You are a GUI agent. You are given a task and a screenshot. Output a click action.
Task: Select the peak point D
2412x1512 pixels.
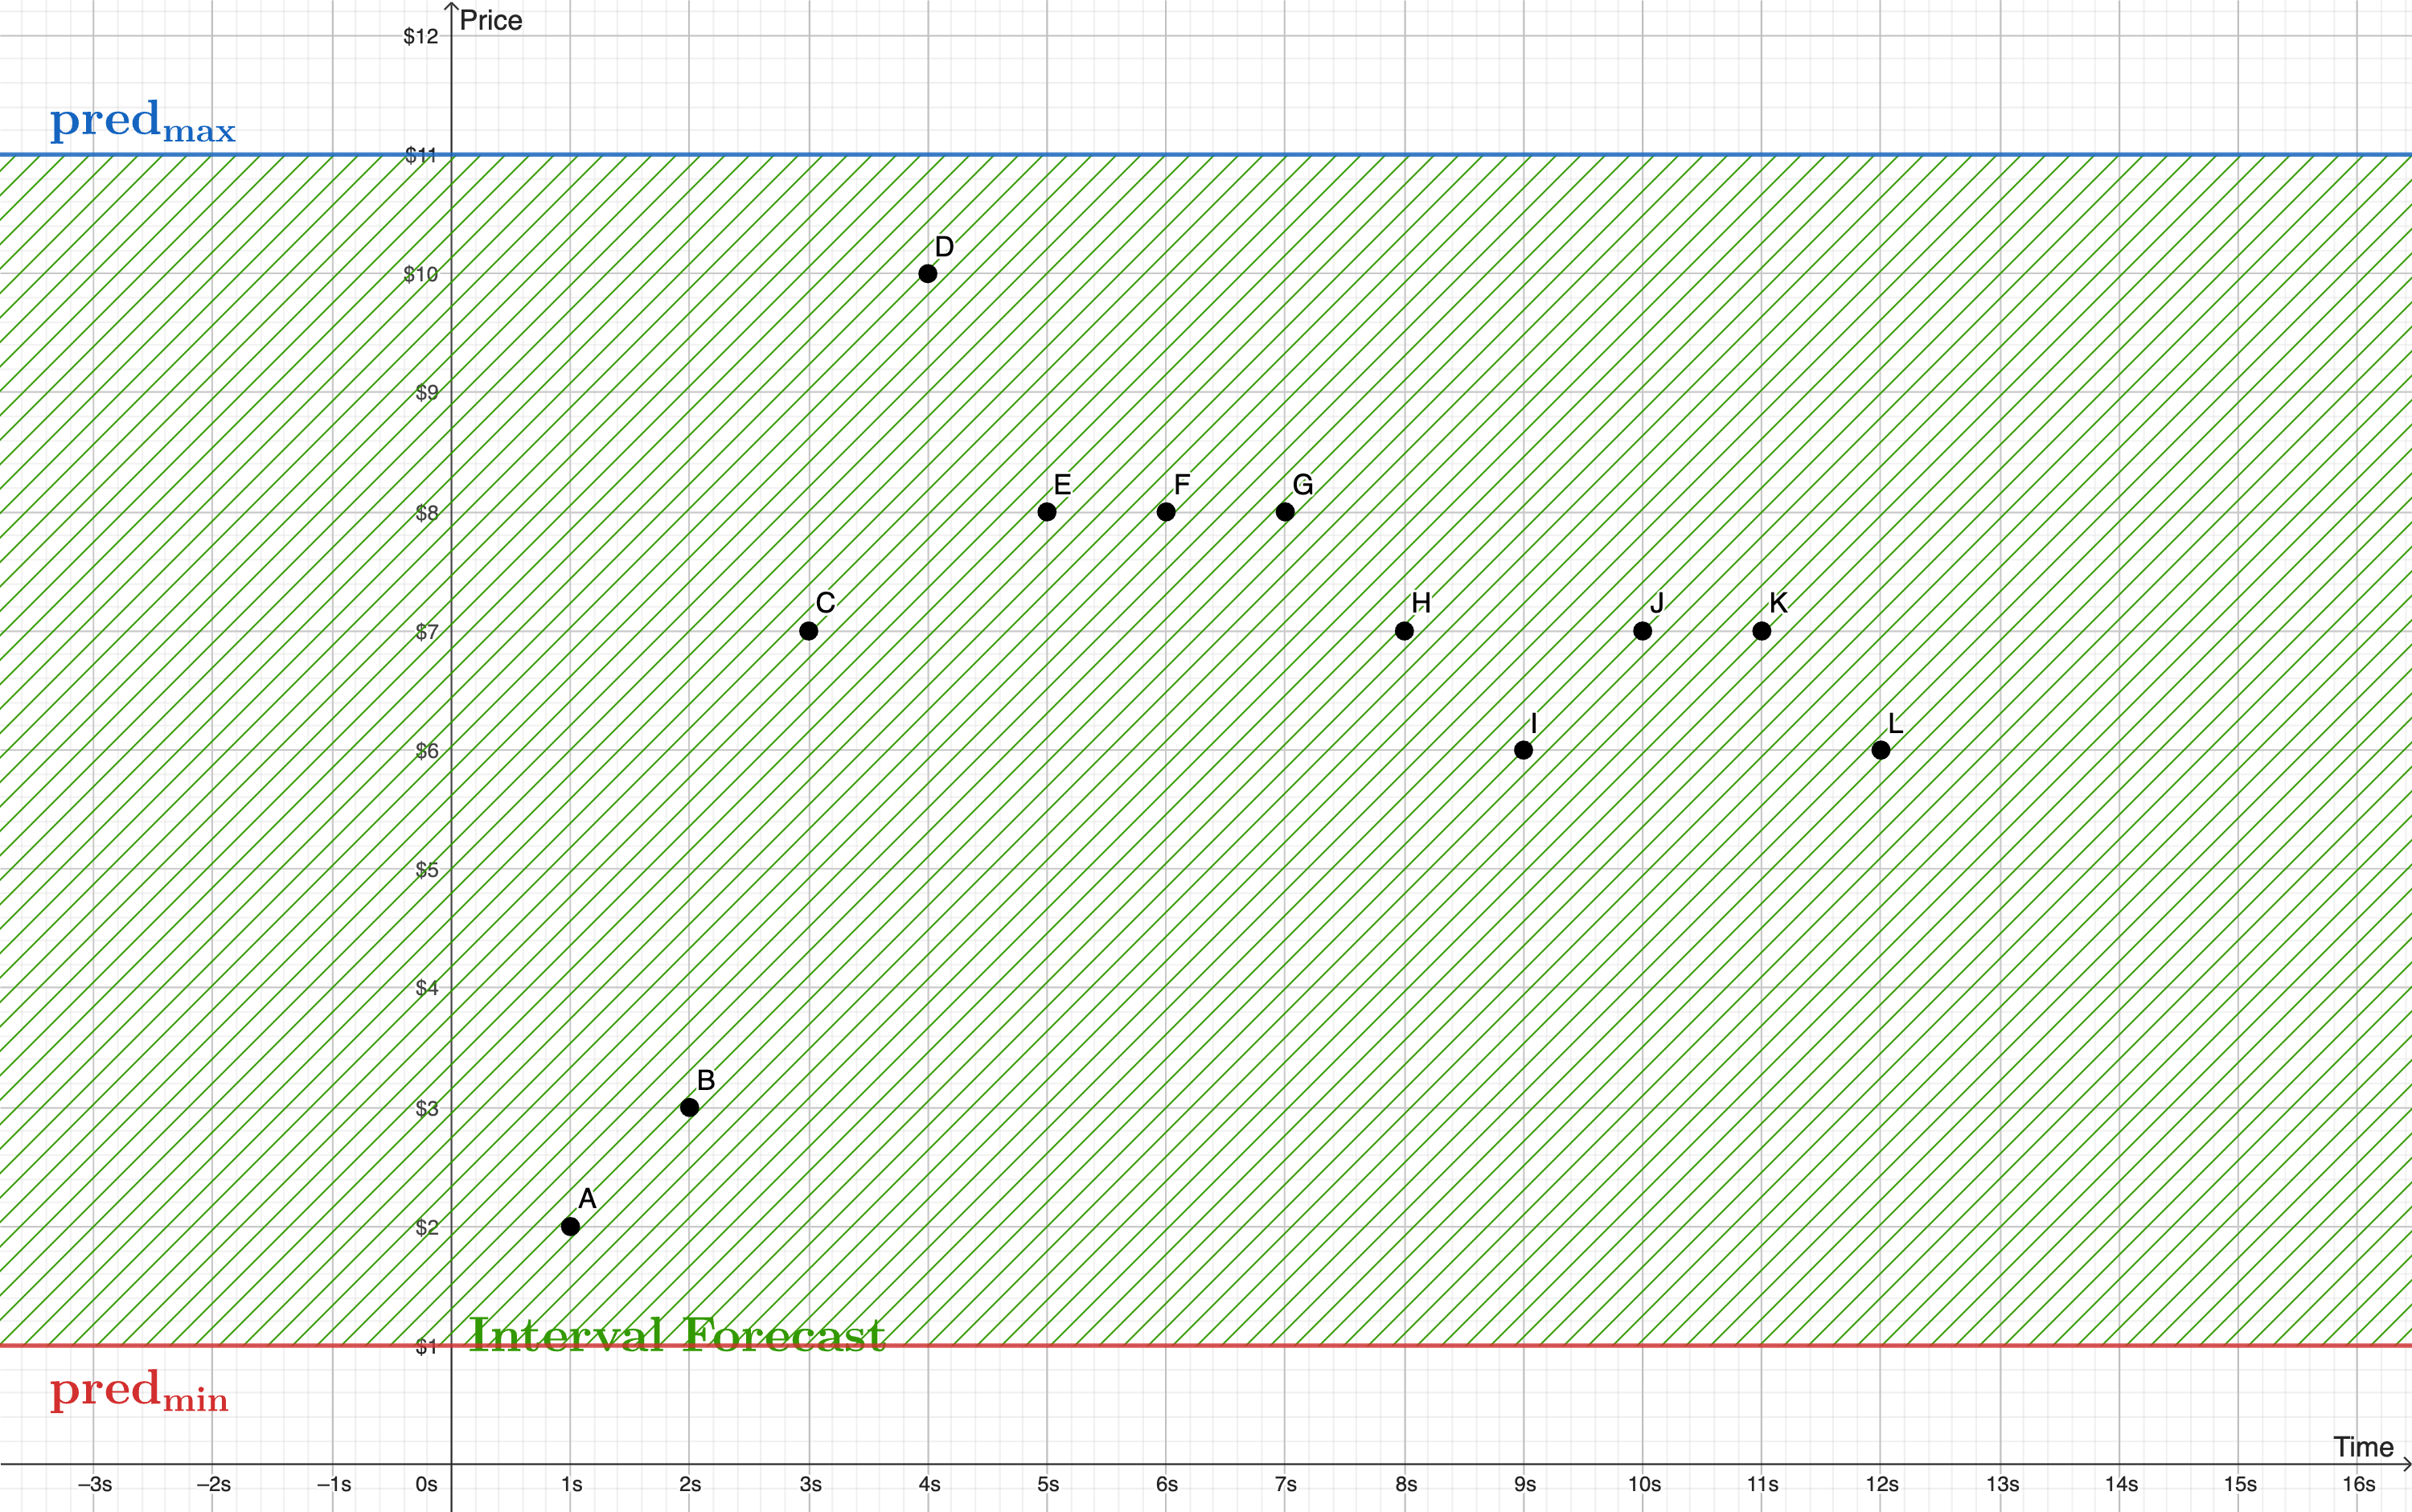point(927,273)
